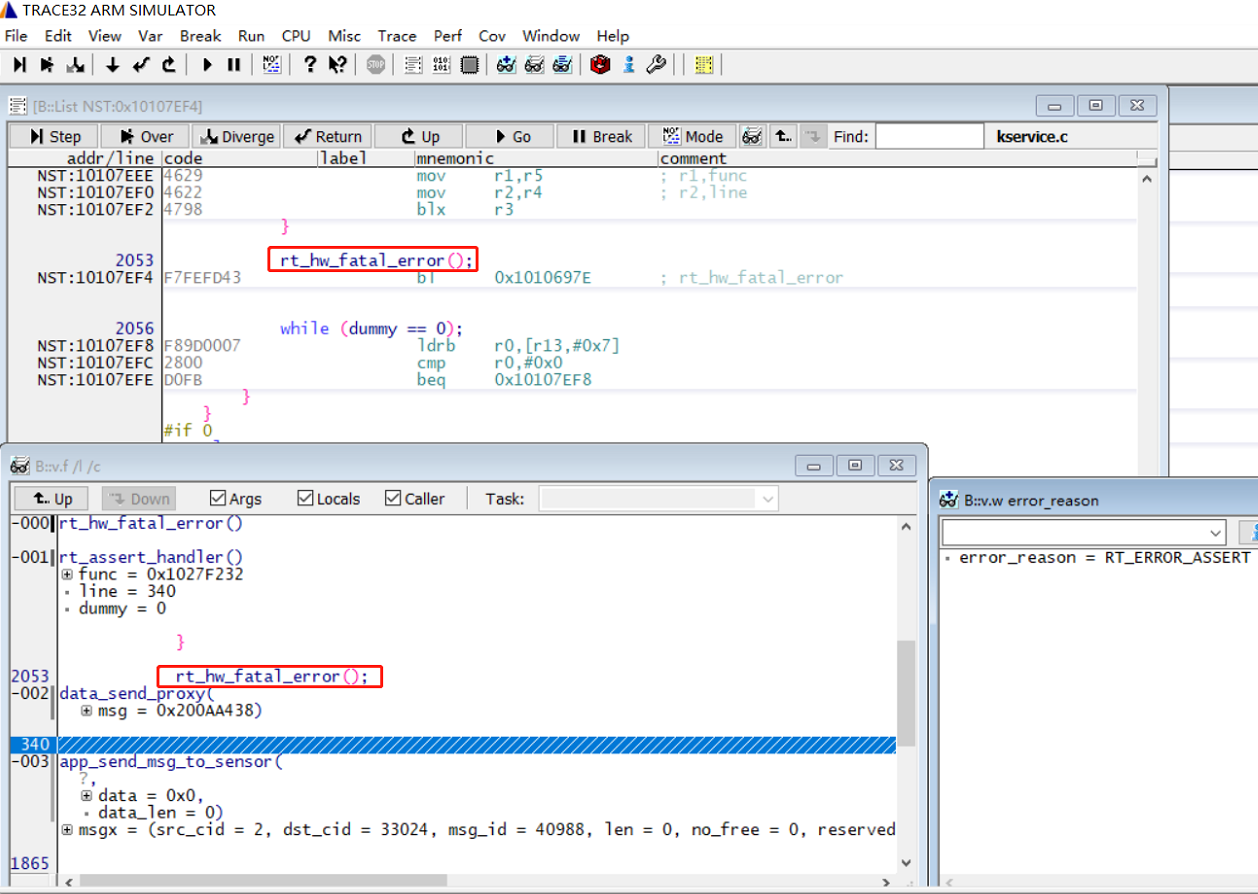The image size is (1258, 894).
Task: Click the yellow grid chart icon
Action: (703, 65)
